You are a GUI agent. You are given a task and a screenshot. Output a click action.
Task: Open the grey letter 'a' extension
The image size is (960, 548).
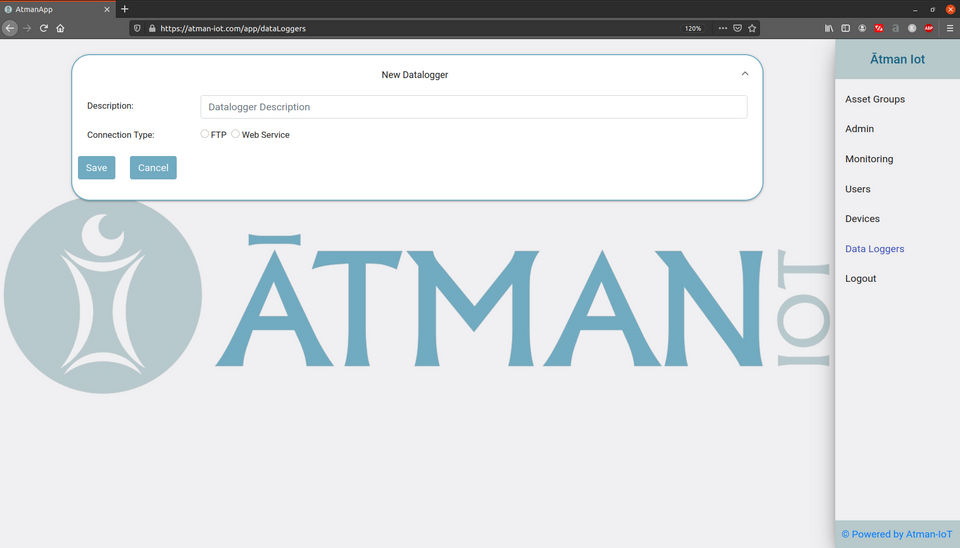point(895,28)
